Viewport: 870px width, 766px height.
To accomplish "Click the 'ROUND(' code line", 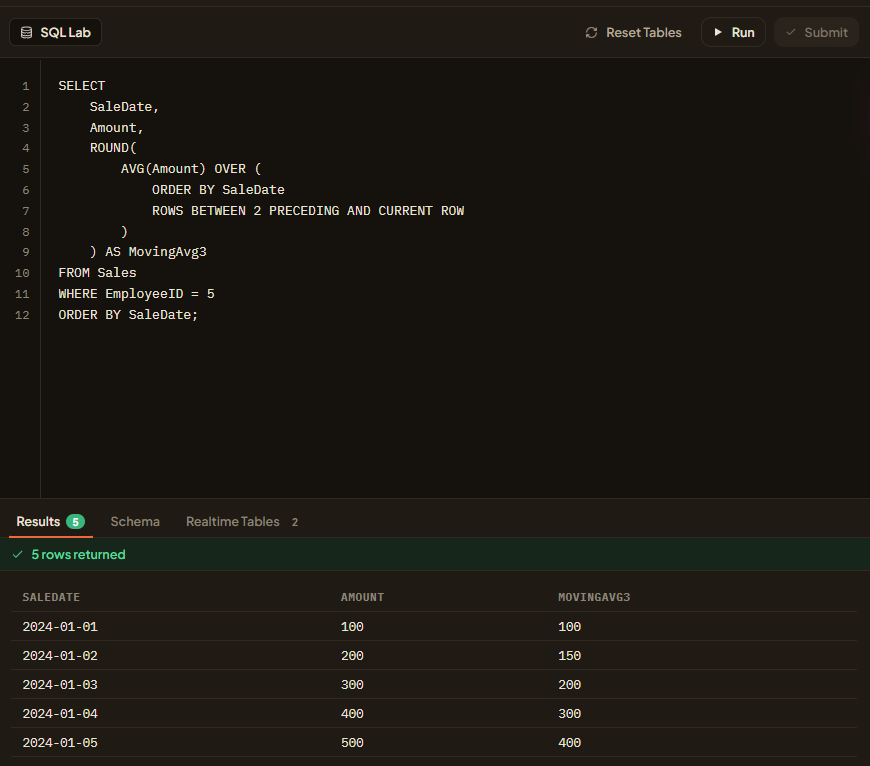I will point(113,148).
